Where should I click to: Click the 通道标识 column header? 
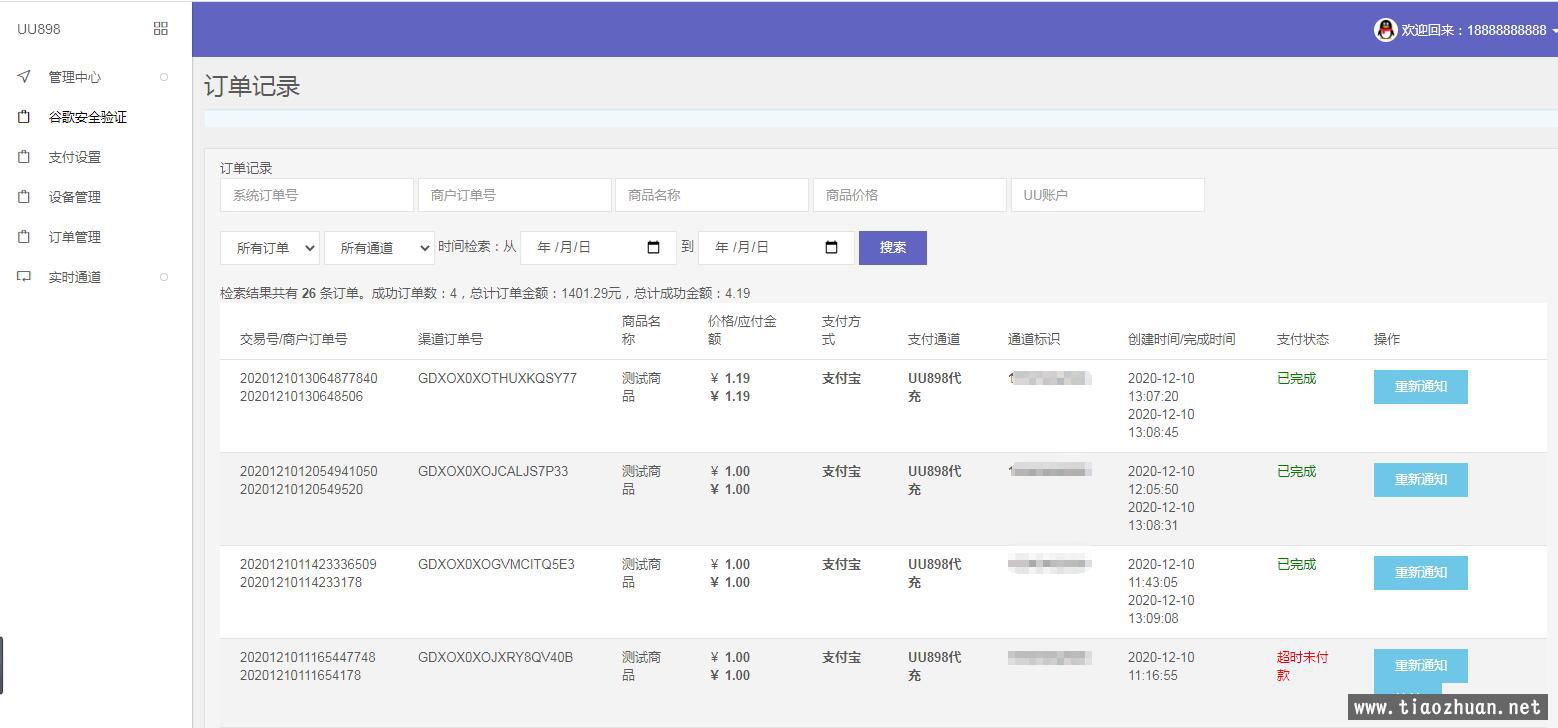pos(1034,340)
